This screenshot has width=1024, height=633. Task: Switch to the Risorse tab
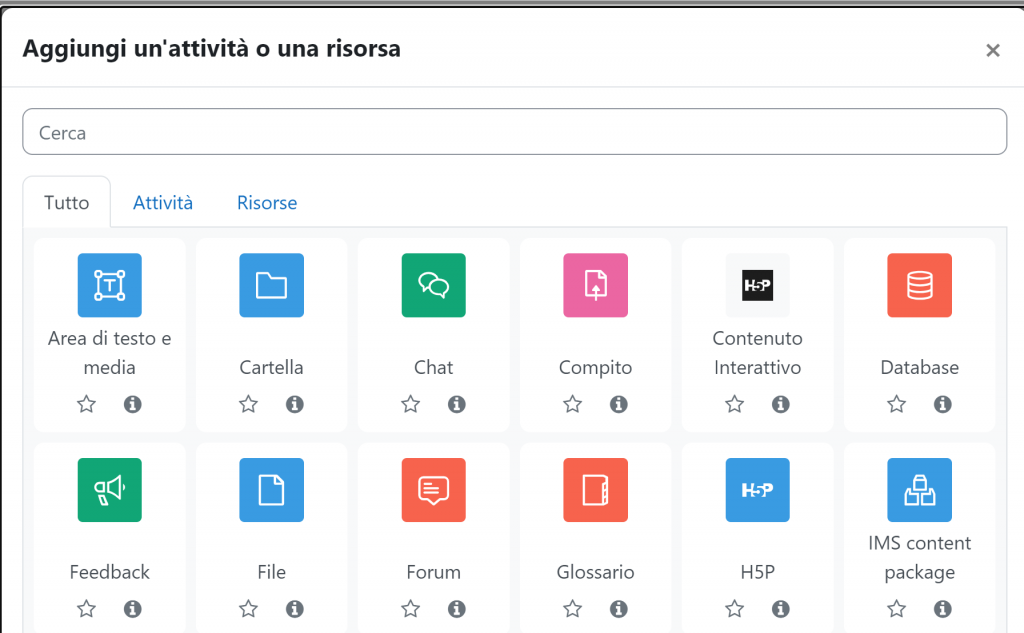pos(266,203)
